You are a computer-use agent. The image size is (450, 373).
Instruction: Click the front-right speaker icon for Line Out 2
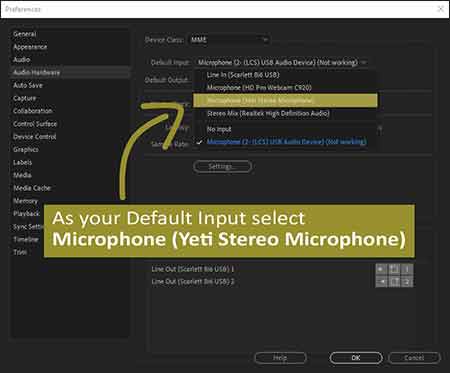point(382,282)
